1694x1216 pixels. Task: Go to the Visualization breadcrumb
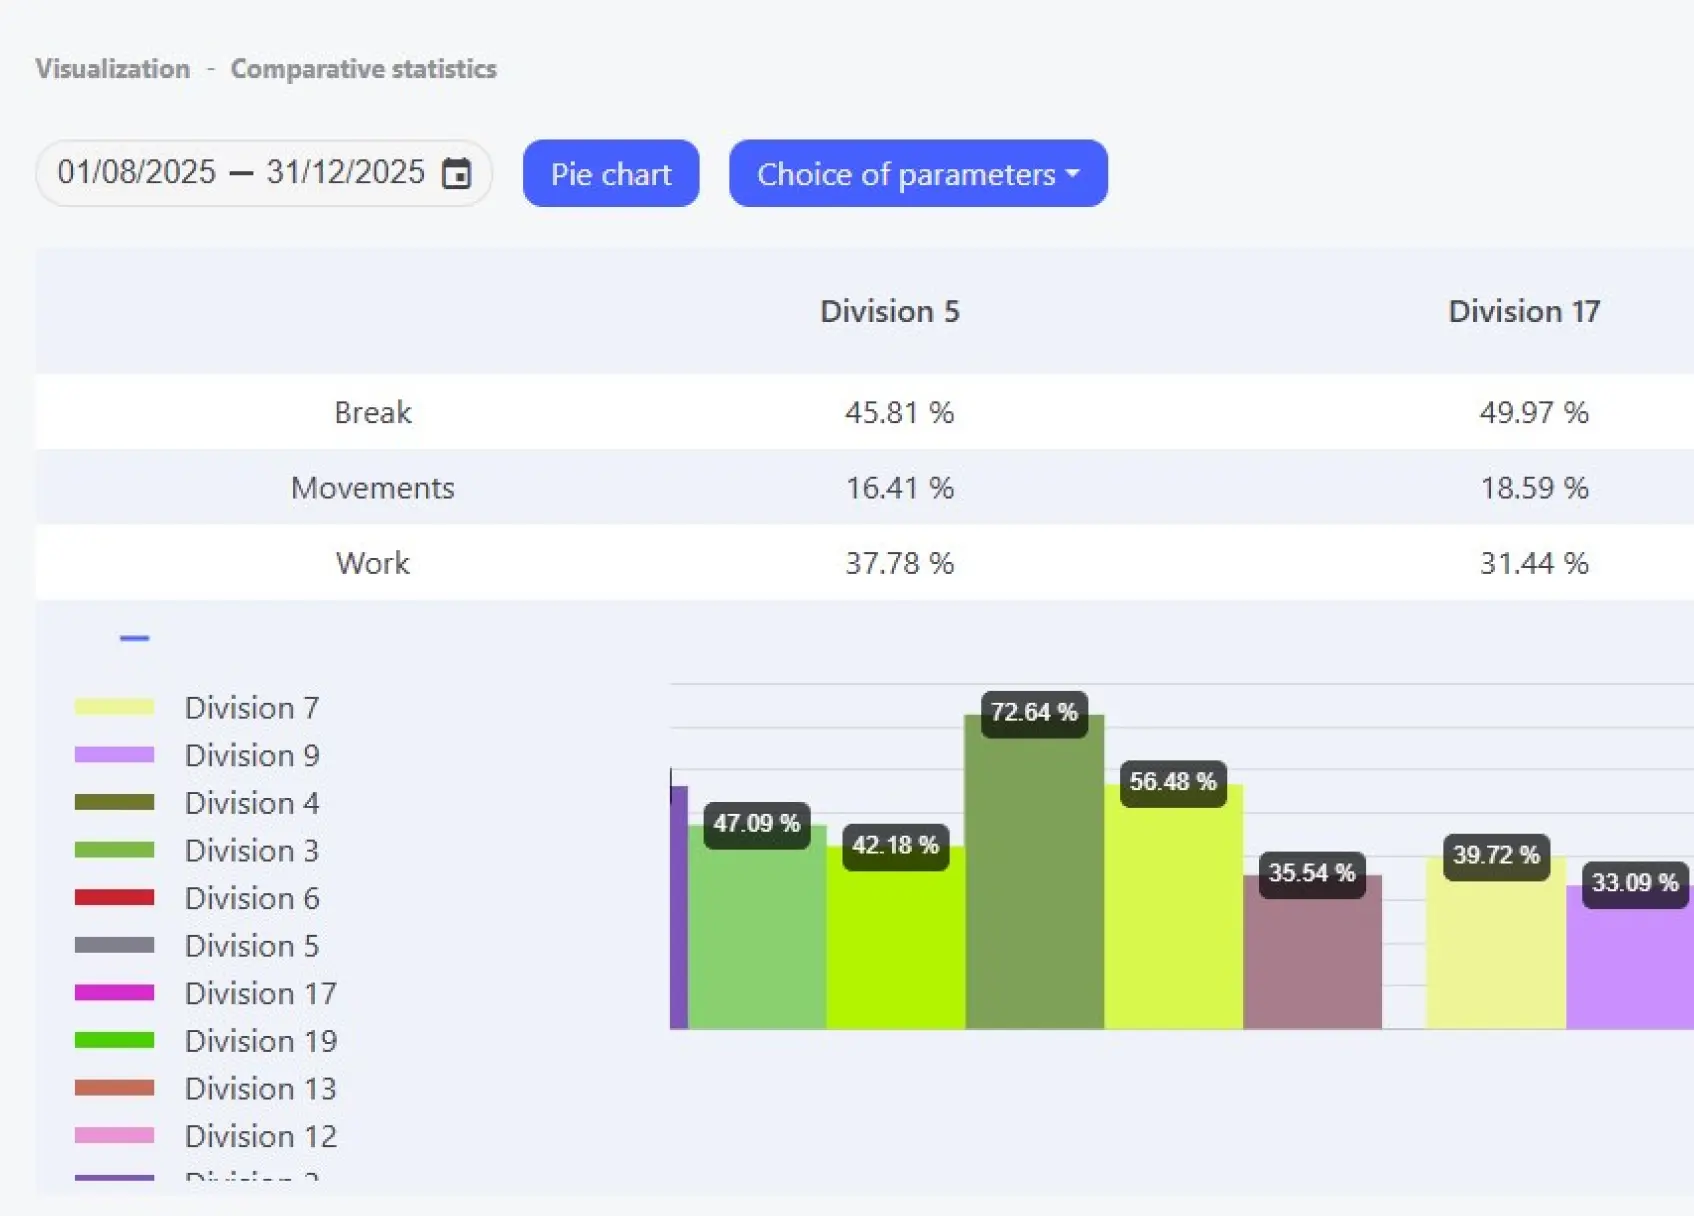point(113,69)
